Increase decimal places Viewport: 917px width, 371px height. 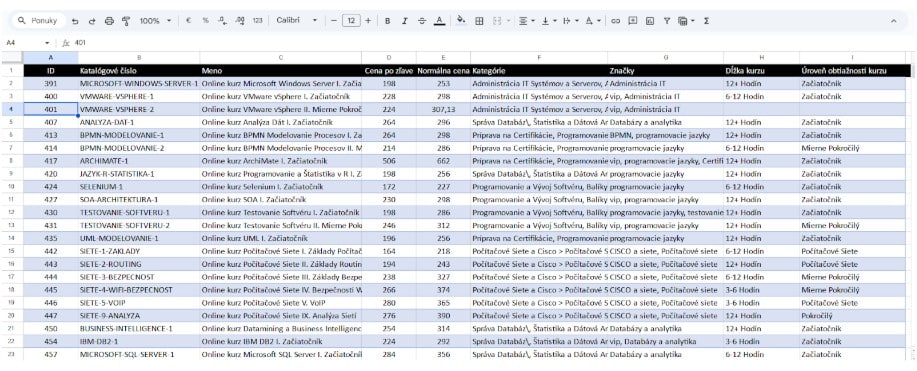point(240,20)
